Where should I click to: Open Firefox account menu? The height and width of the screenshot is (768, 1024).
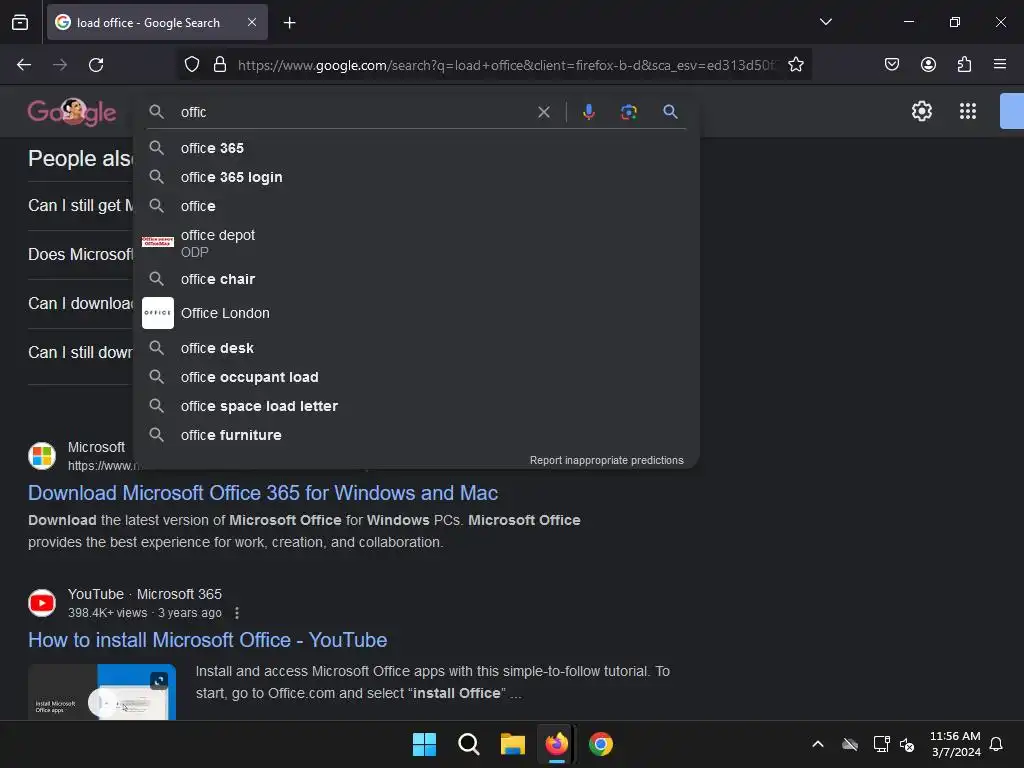pyautogui.click(x=928, y=65)
